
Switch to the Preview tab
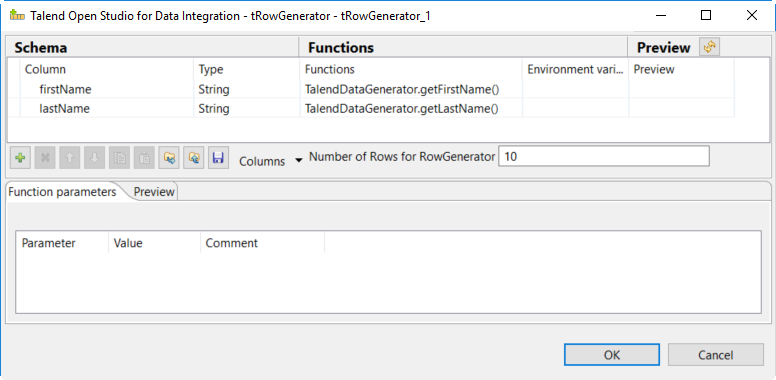point(154,192)
